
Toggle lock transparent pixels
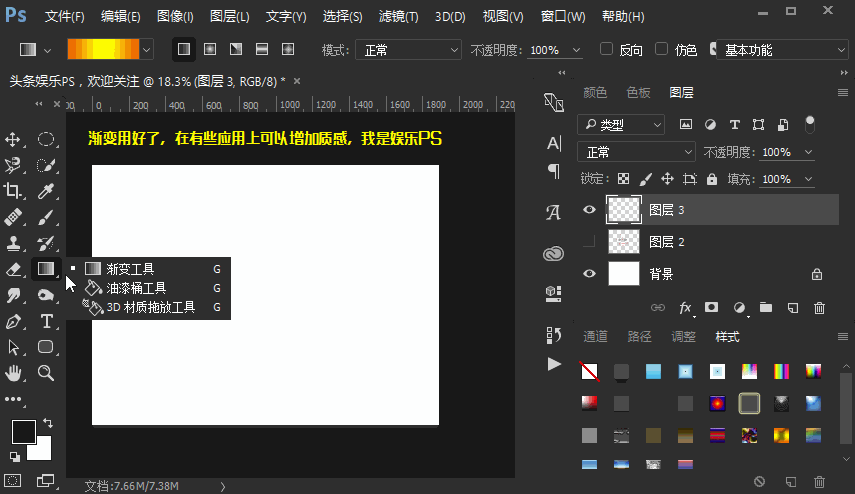(x=623, y=179)
